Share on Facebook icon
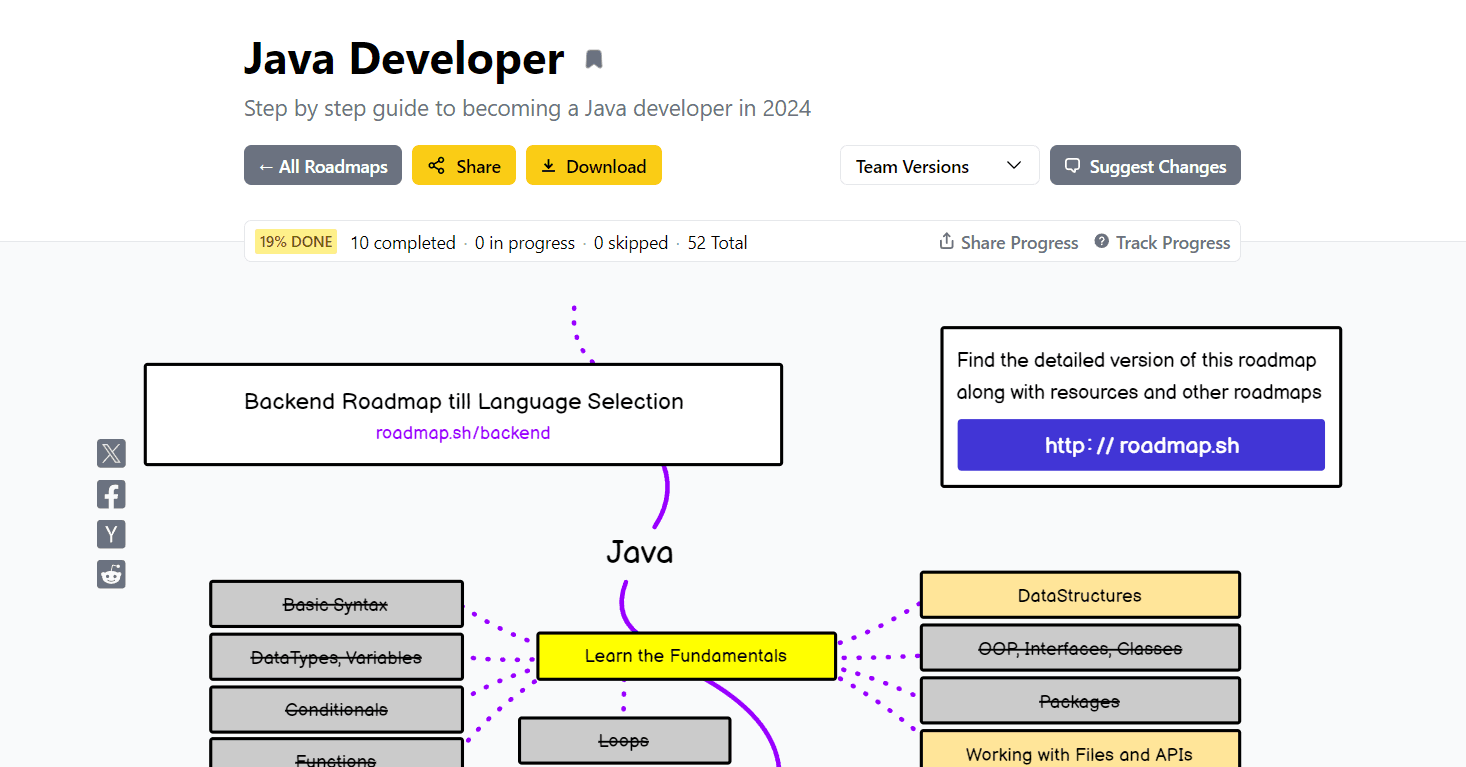 click(x=111, y=494)
